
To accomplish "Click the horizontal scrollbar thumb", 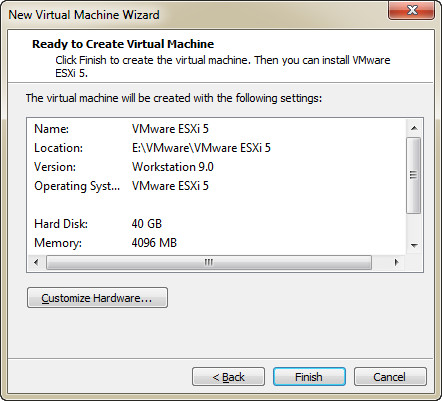I will [x=209, y=262].
